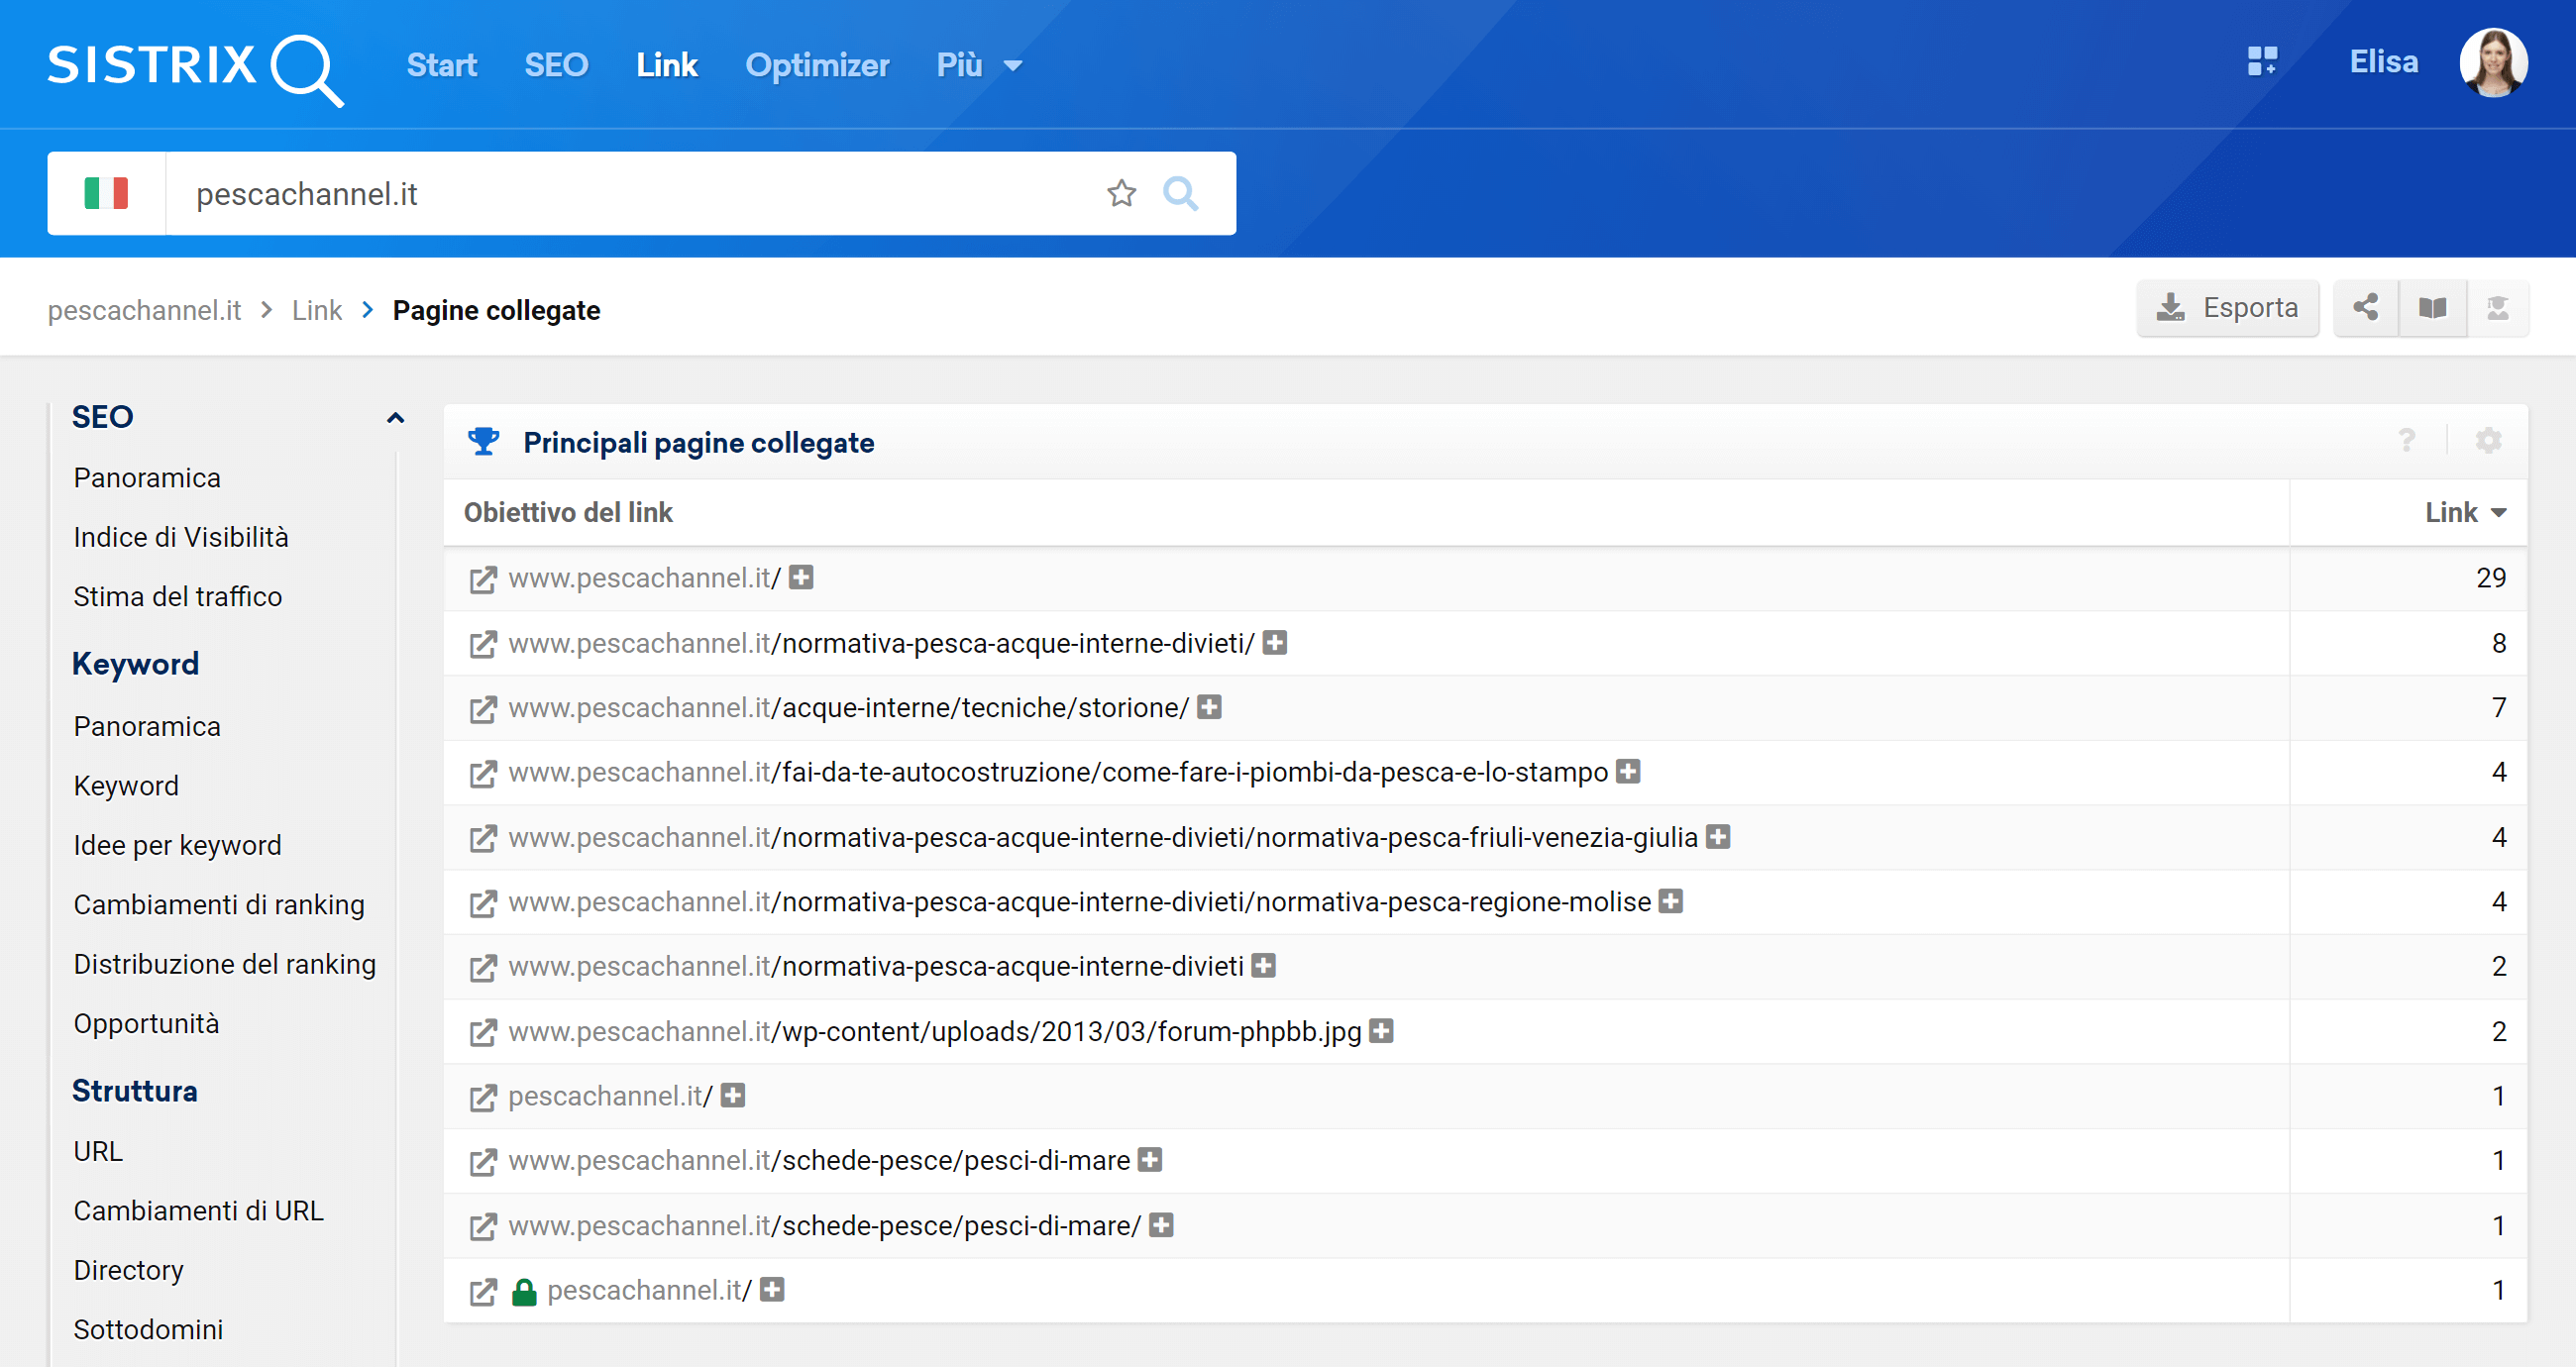Click the Italian flag toggle in search
The image size is (2576, 1367).
106,190
